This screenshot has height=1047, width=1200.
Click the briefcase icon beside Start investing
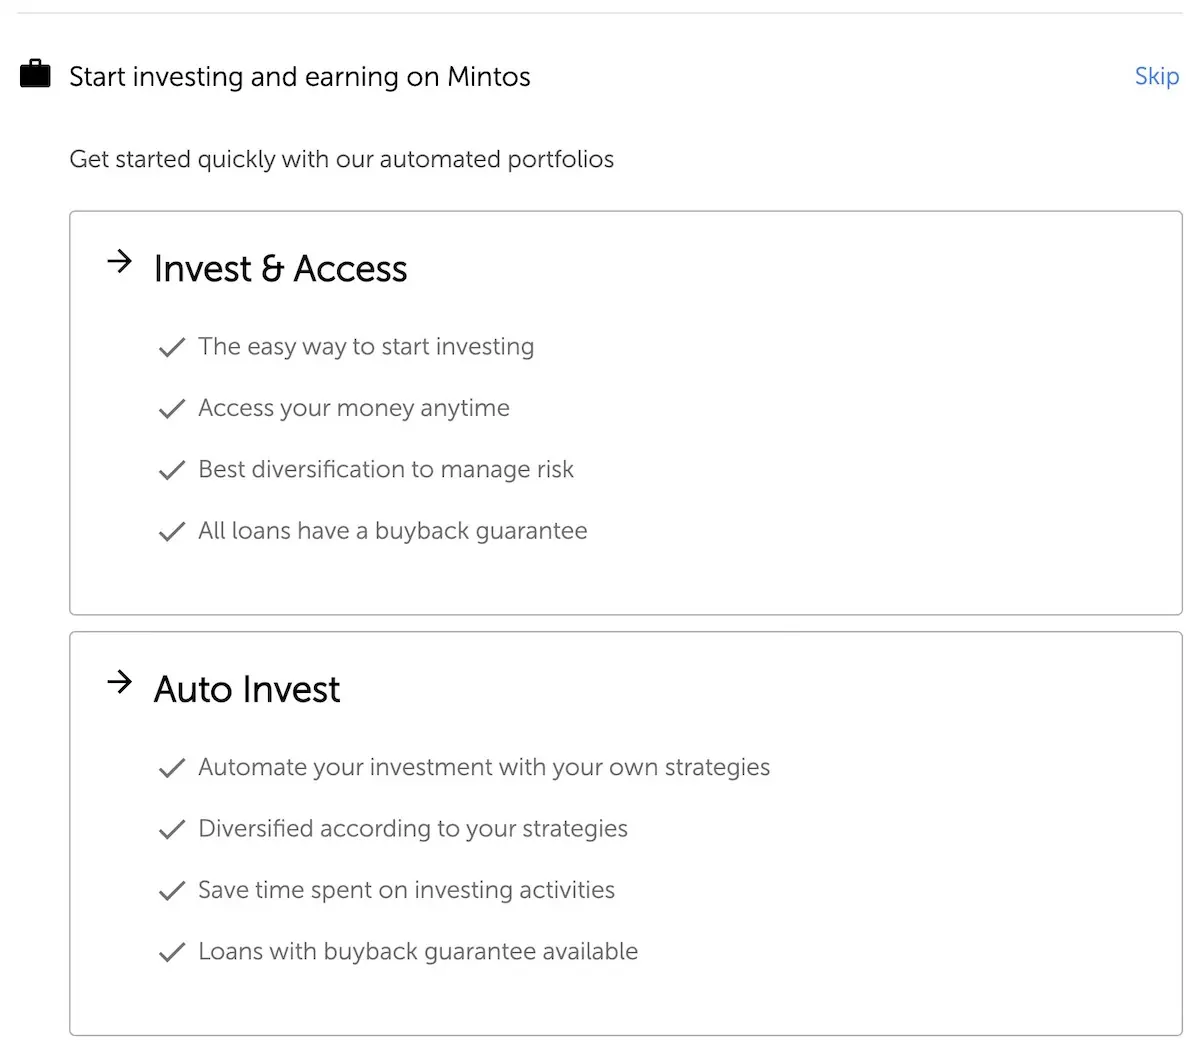(x=35, y=75)
